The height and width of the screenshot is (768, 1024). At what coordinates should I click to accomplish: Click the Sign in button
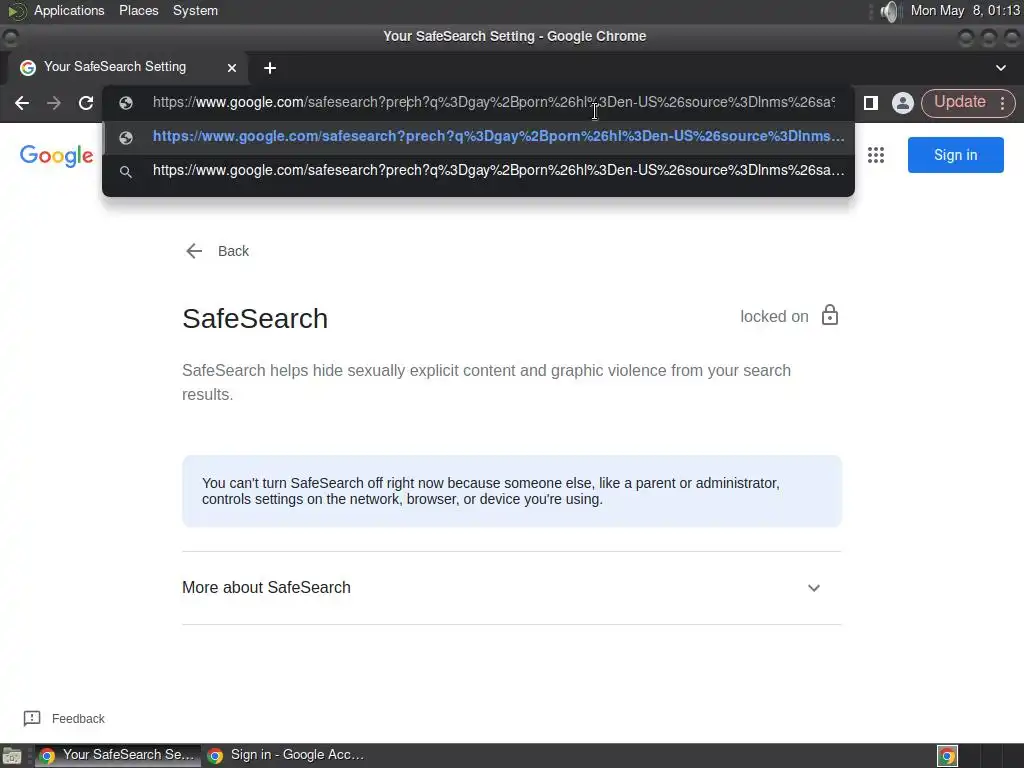click(955, 155)
